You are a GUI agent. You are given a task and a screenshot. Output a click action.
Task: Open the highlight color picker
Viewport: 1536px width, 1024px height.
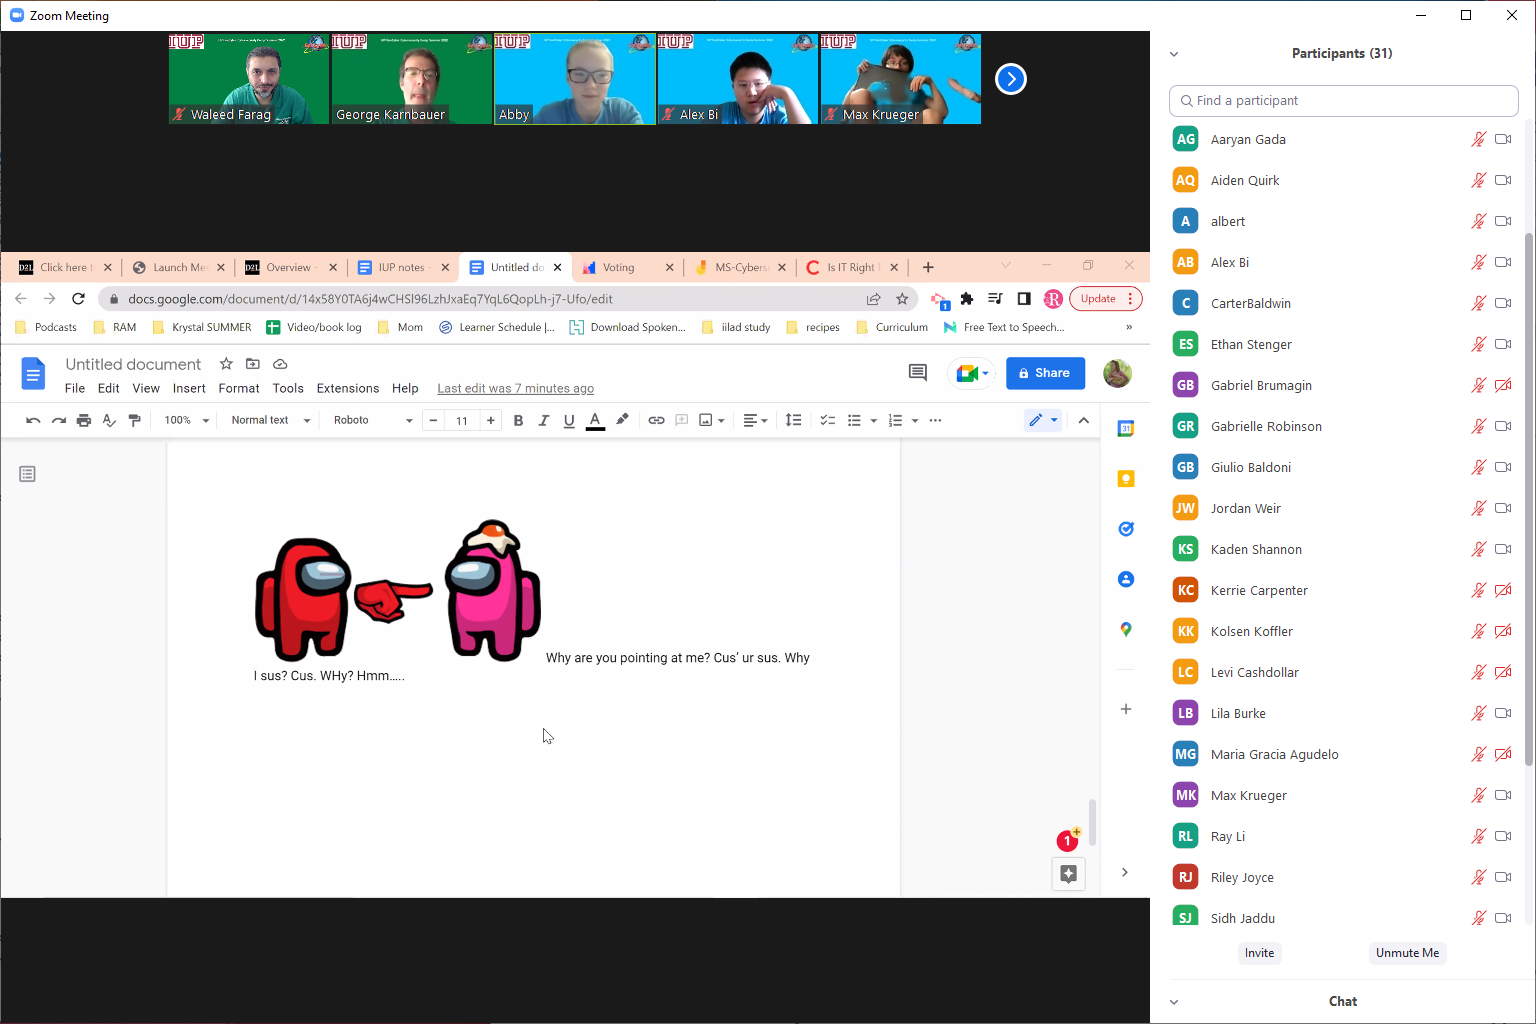click(622, 420)
